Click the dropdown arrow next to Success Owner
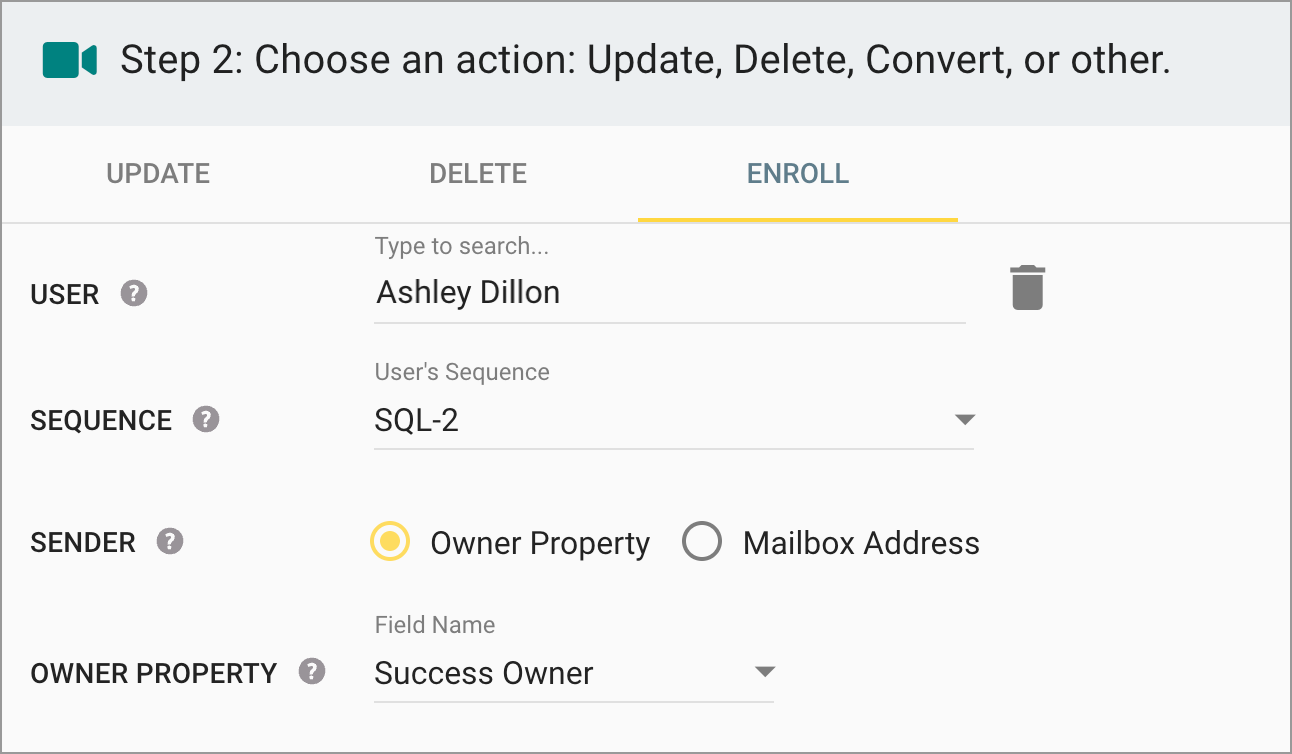 point(766,672)
